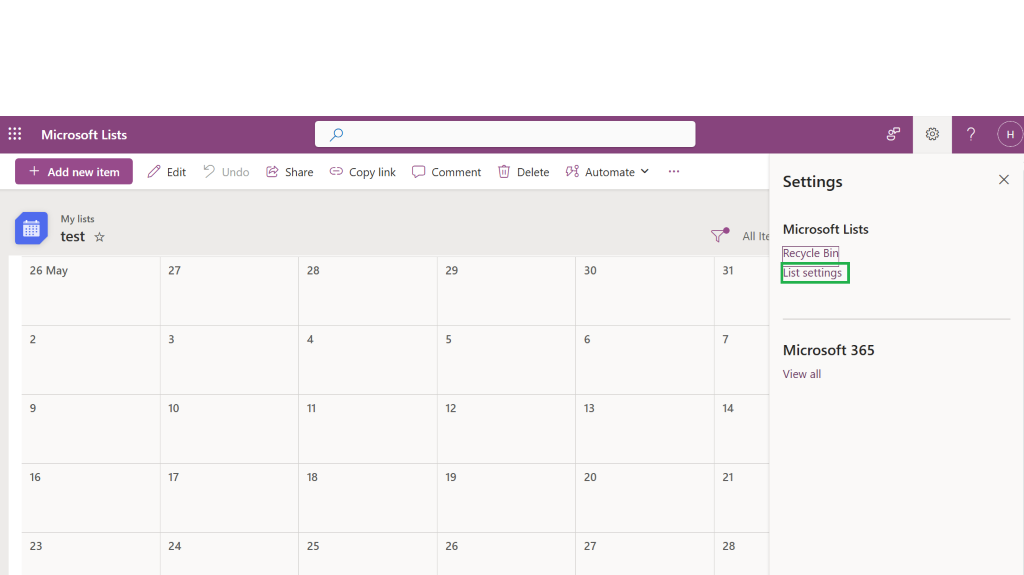
Task: Select calendar day 13
Action: tap(645, 429)
